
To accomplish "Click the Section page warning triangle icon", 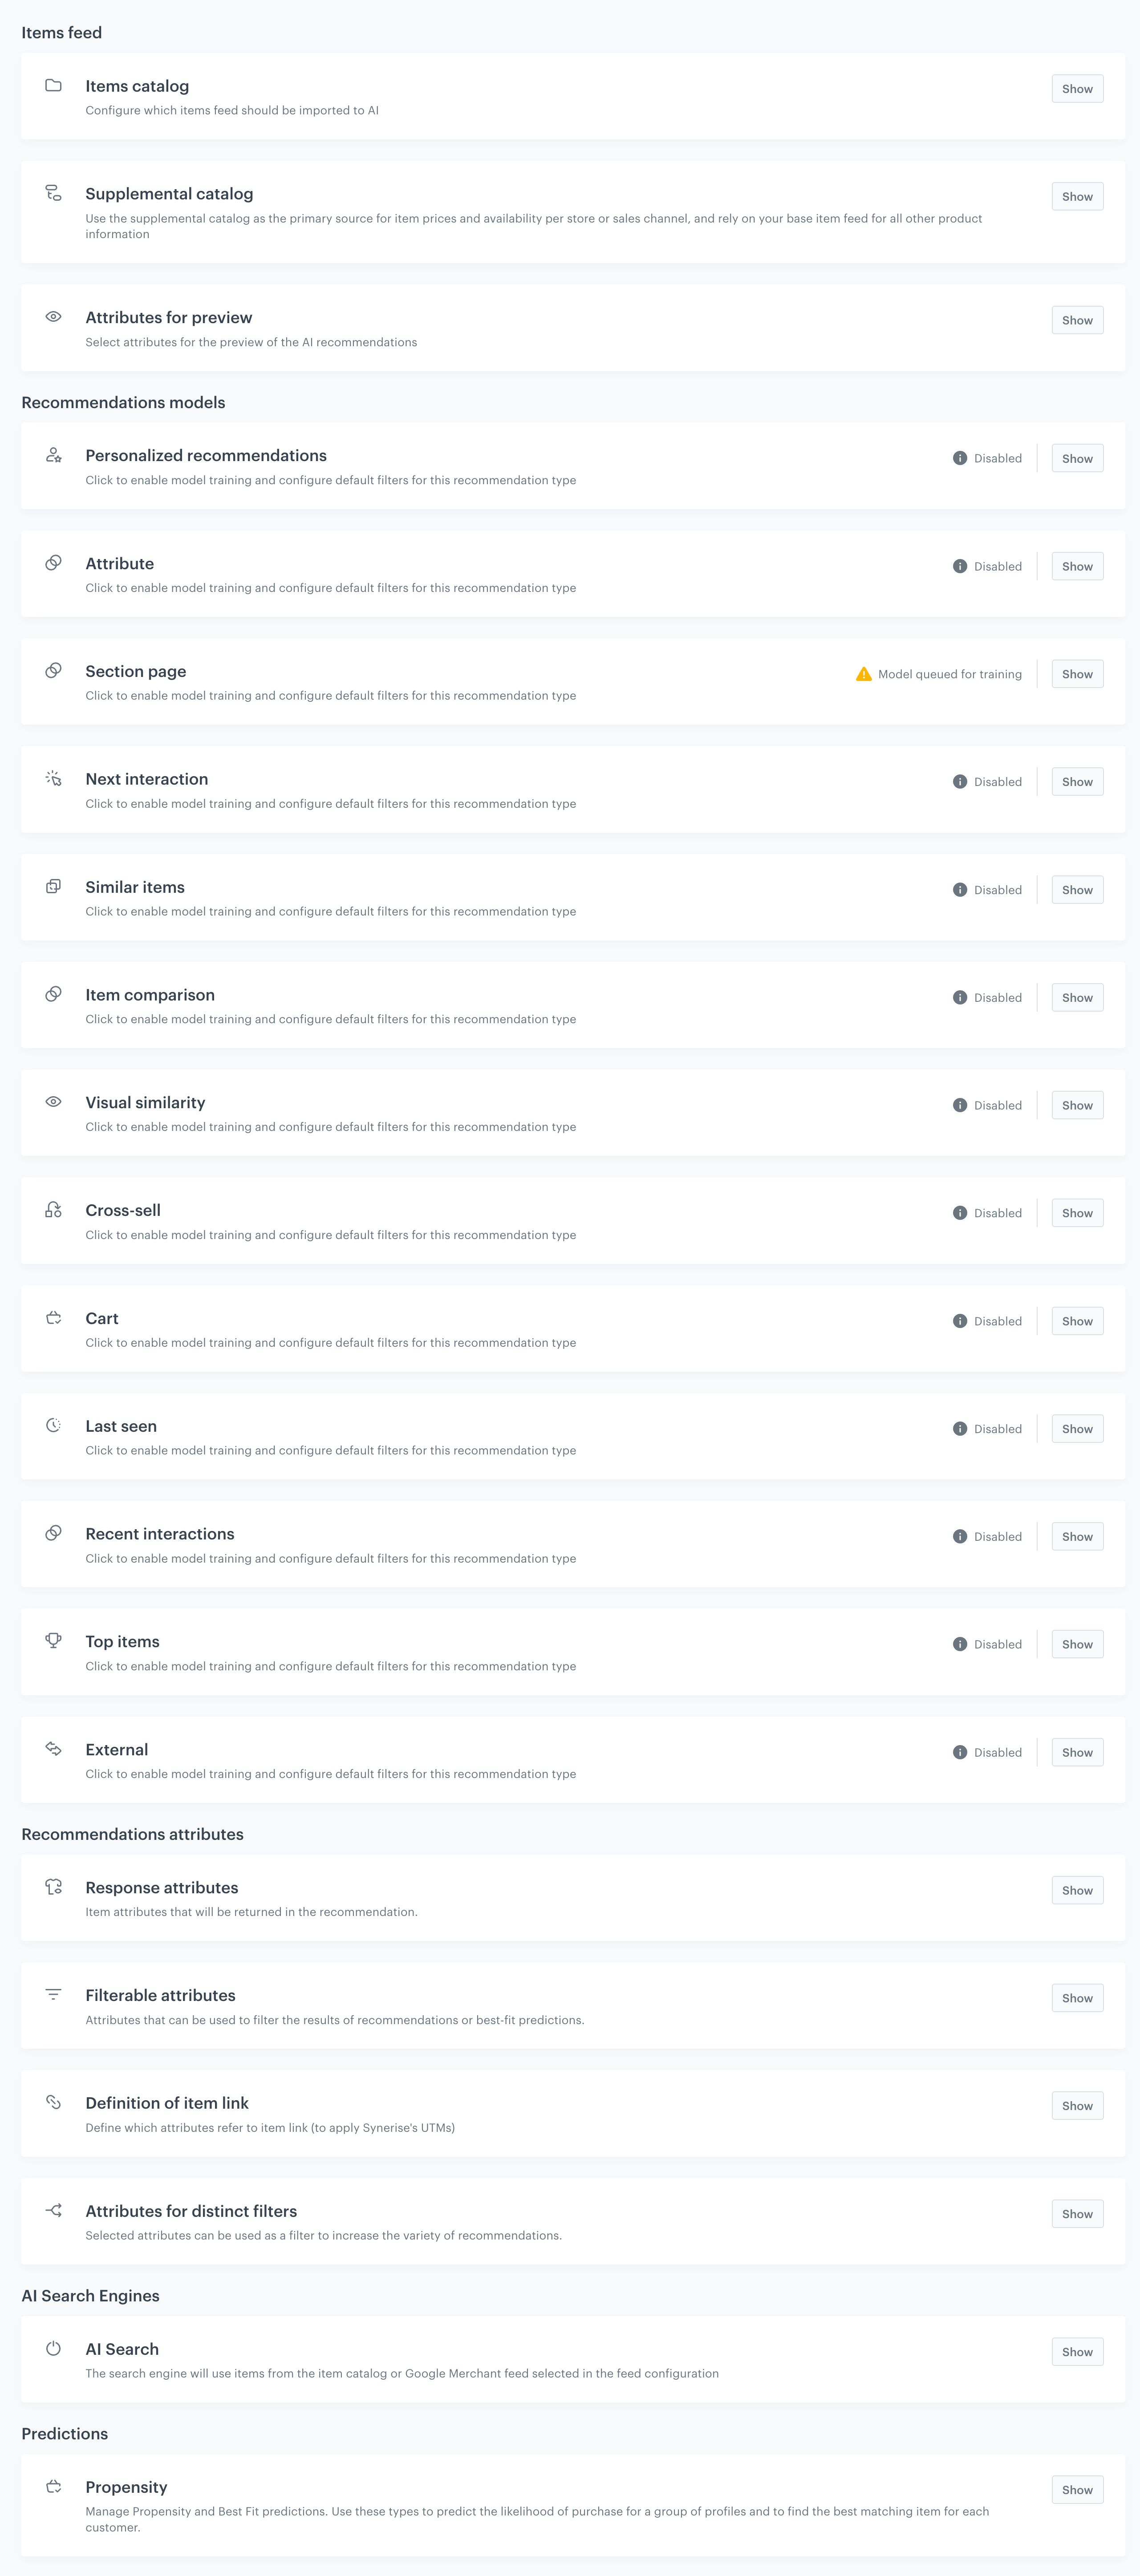I will tap(864, 674).
